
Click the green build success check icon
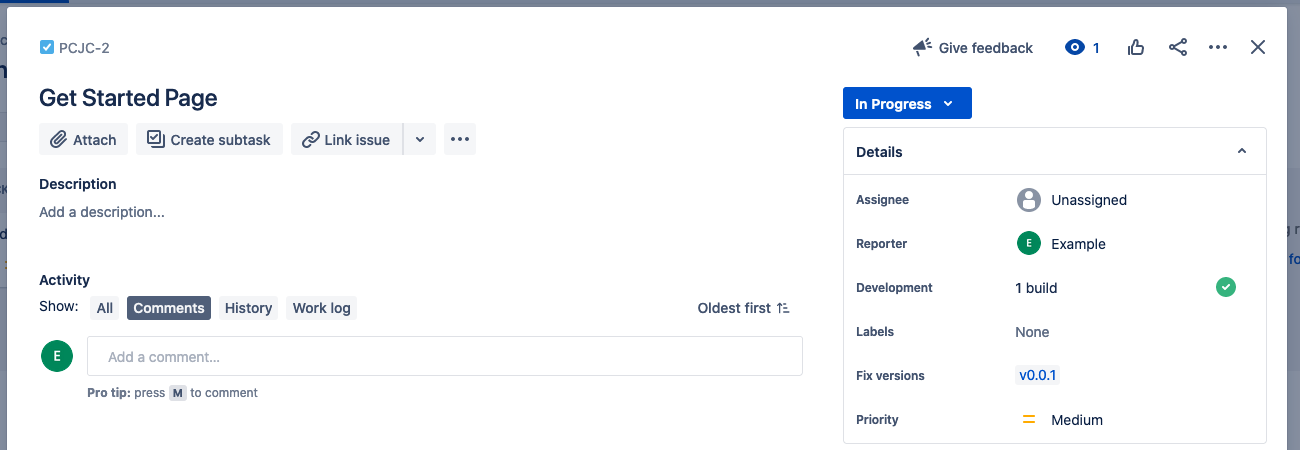pos(1226,288)
